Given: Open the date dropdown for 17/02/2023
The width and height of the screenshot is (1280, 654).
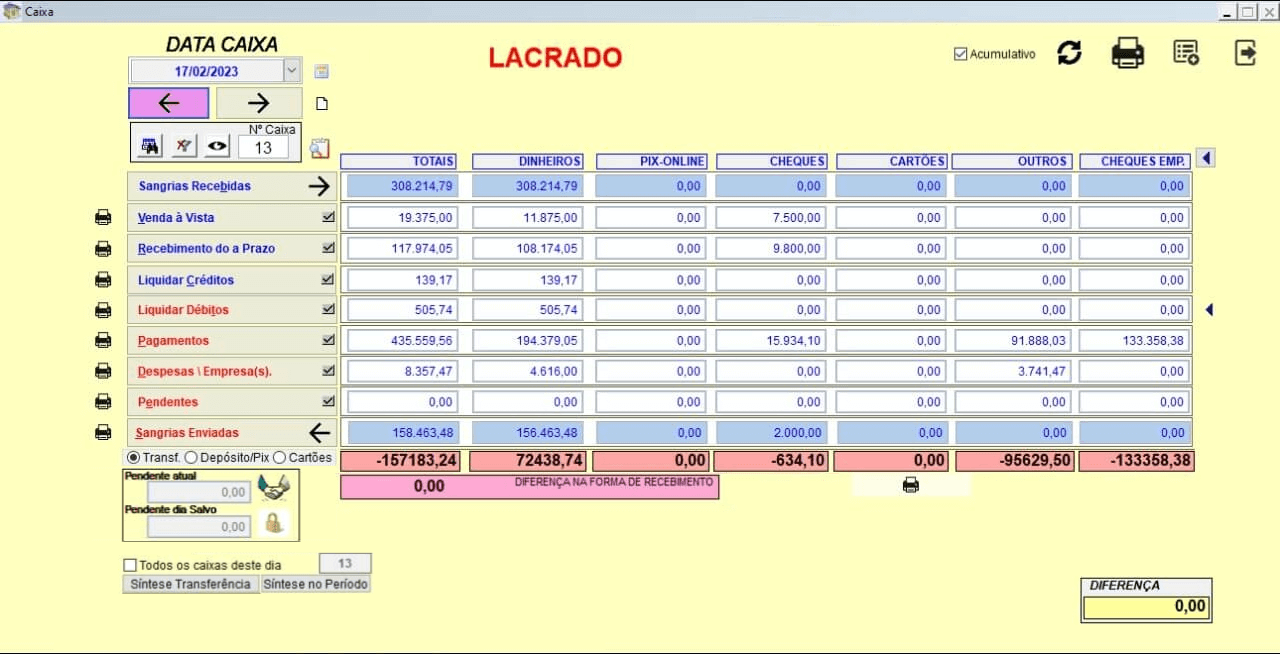Looking at the screenshot, I should pos(291,71).
